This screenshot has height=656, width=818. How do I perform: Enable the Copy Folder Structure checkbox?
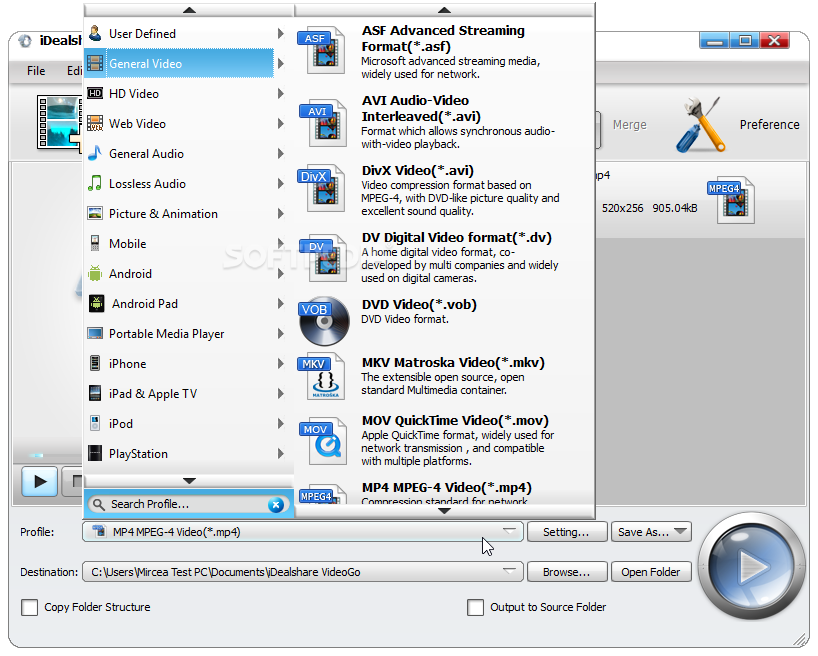pyautogui.click(x=29, y=607)
